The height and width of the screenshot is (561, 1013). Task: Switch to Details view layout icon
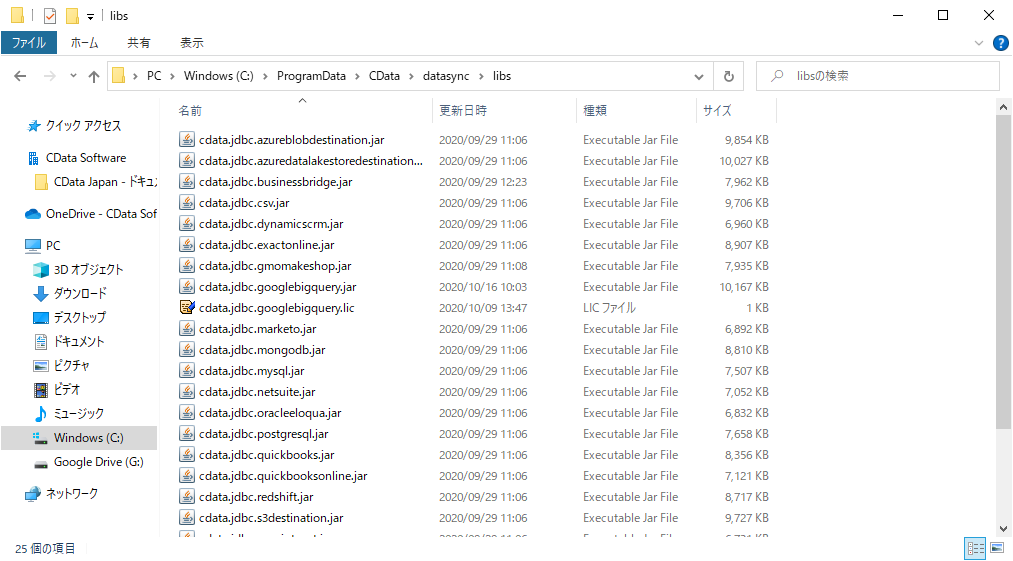click(x=976, y=549)
